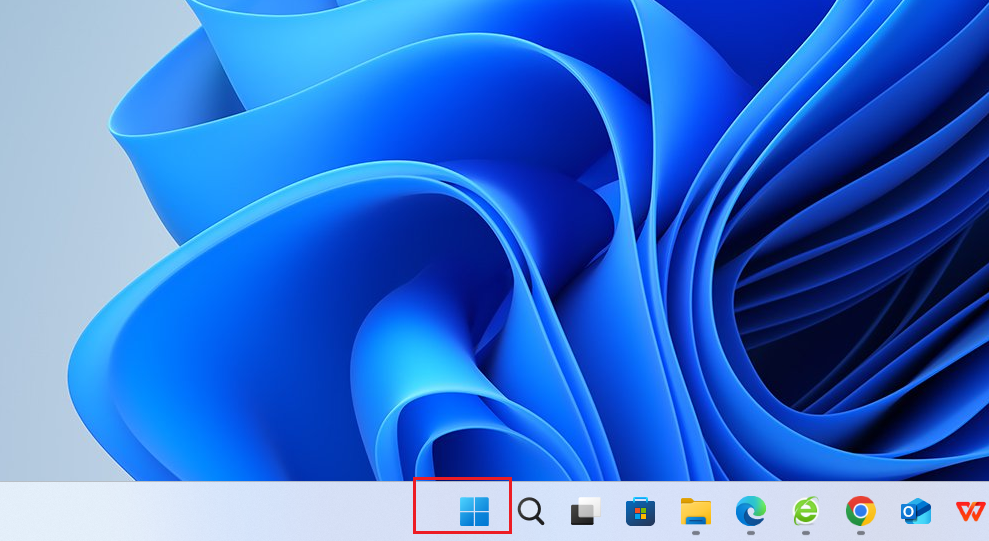Open File Explorer folder icon
The image size is (989, 541).
[695, 511]
